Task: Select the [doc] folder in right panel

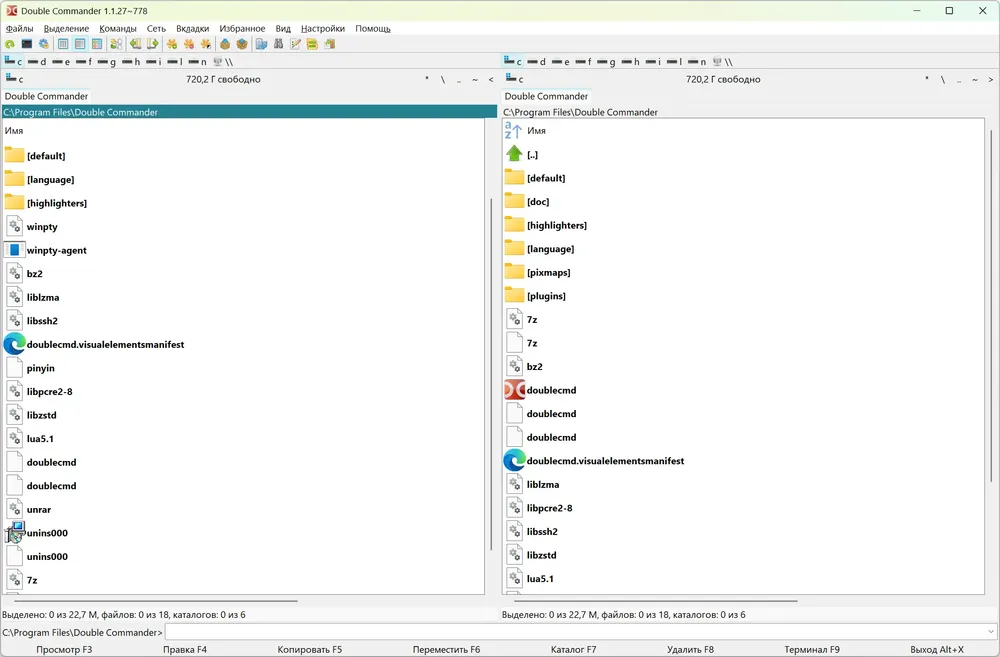Action: 538,202
